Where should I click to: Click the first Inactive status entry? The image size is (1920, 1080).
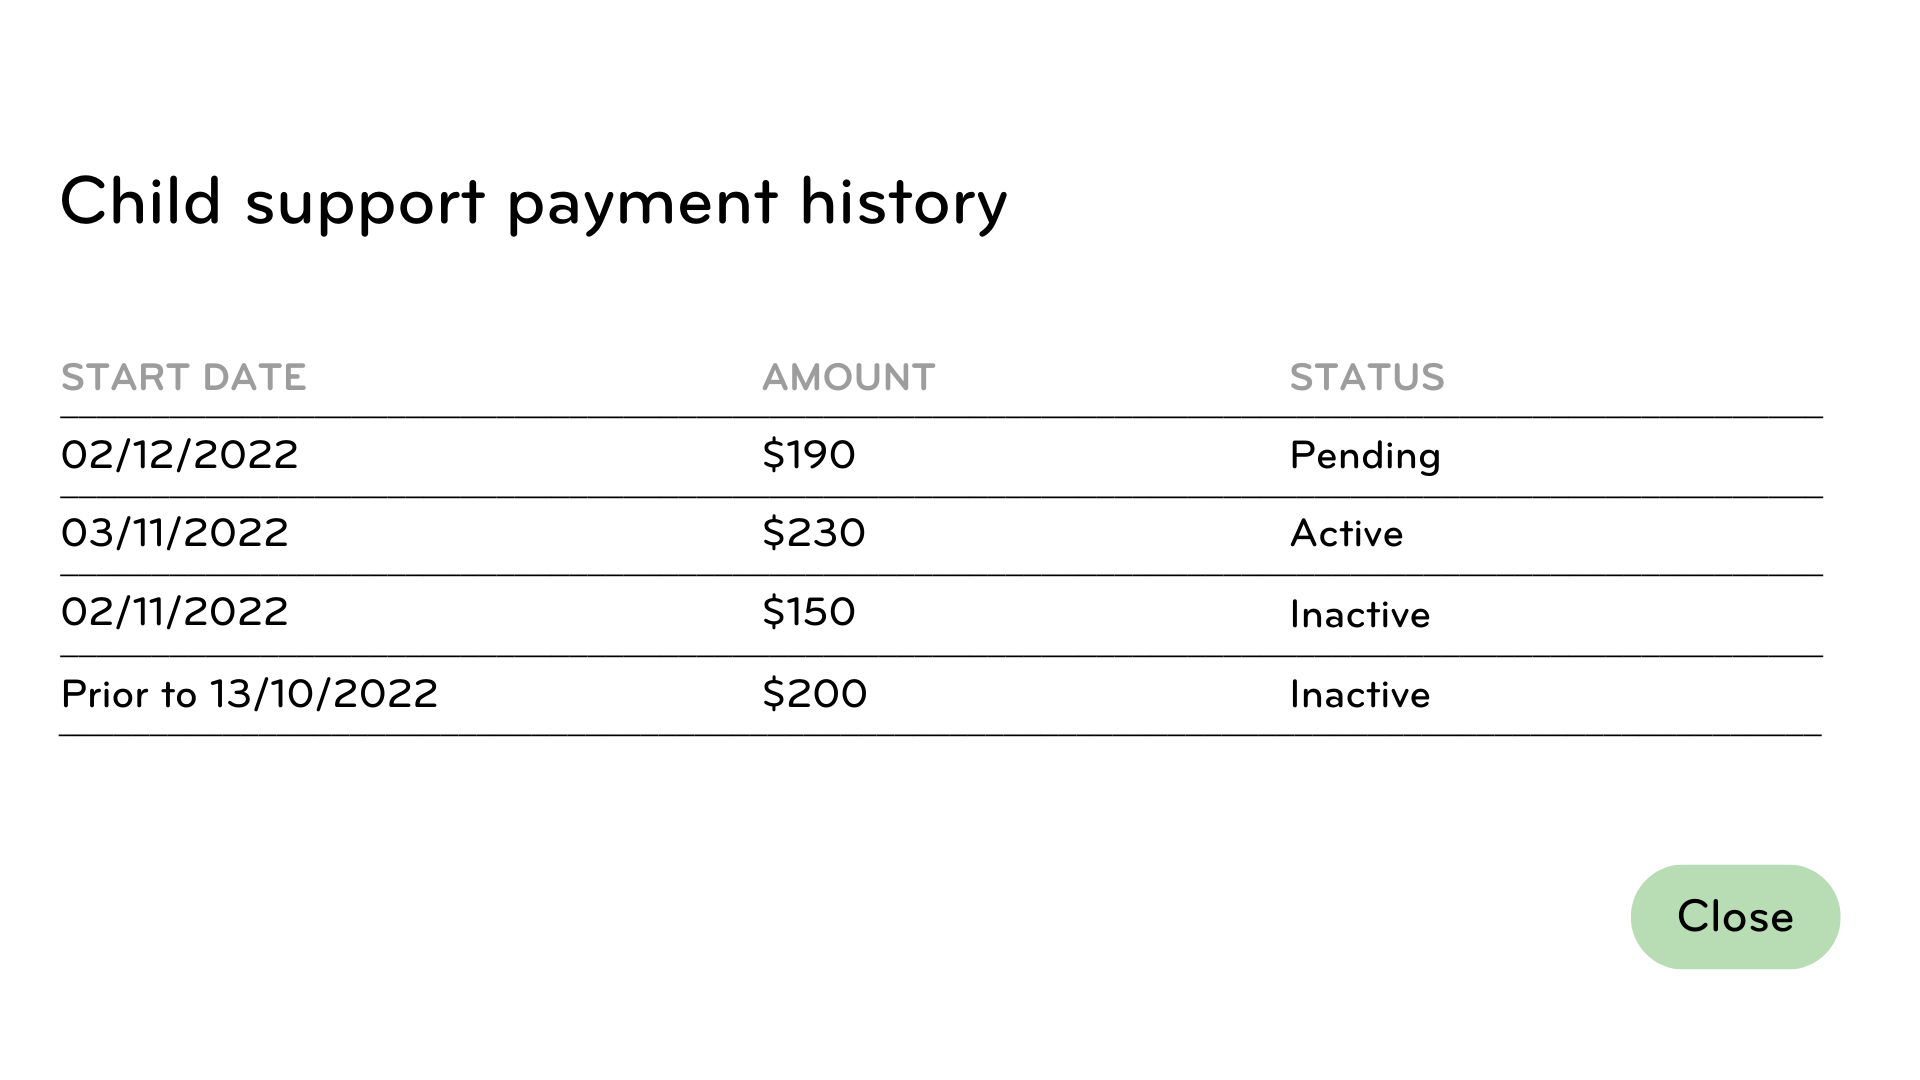tap(1360, 613)
